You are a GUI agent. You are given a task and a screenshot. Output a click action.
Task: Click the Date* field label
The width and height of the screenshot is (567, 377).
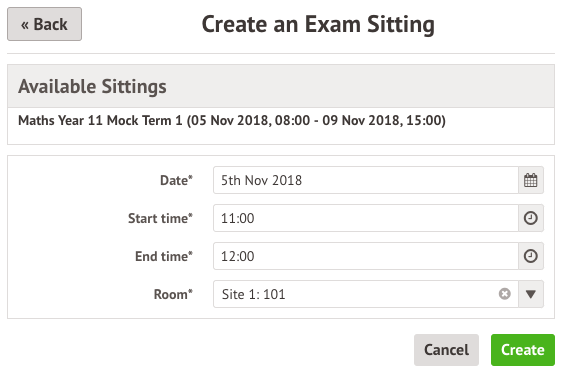(176, 180)
